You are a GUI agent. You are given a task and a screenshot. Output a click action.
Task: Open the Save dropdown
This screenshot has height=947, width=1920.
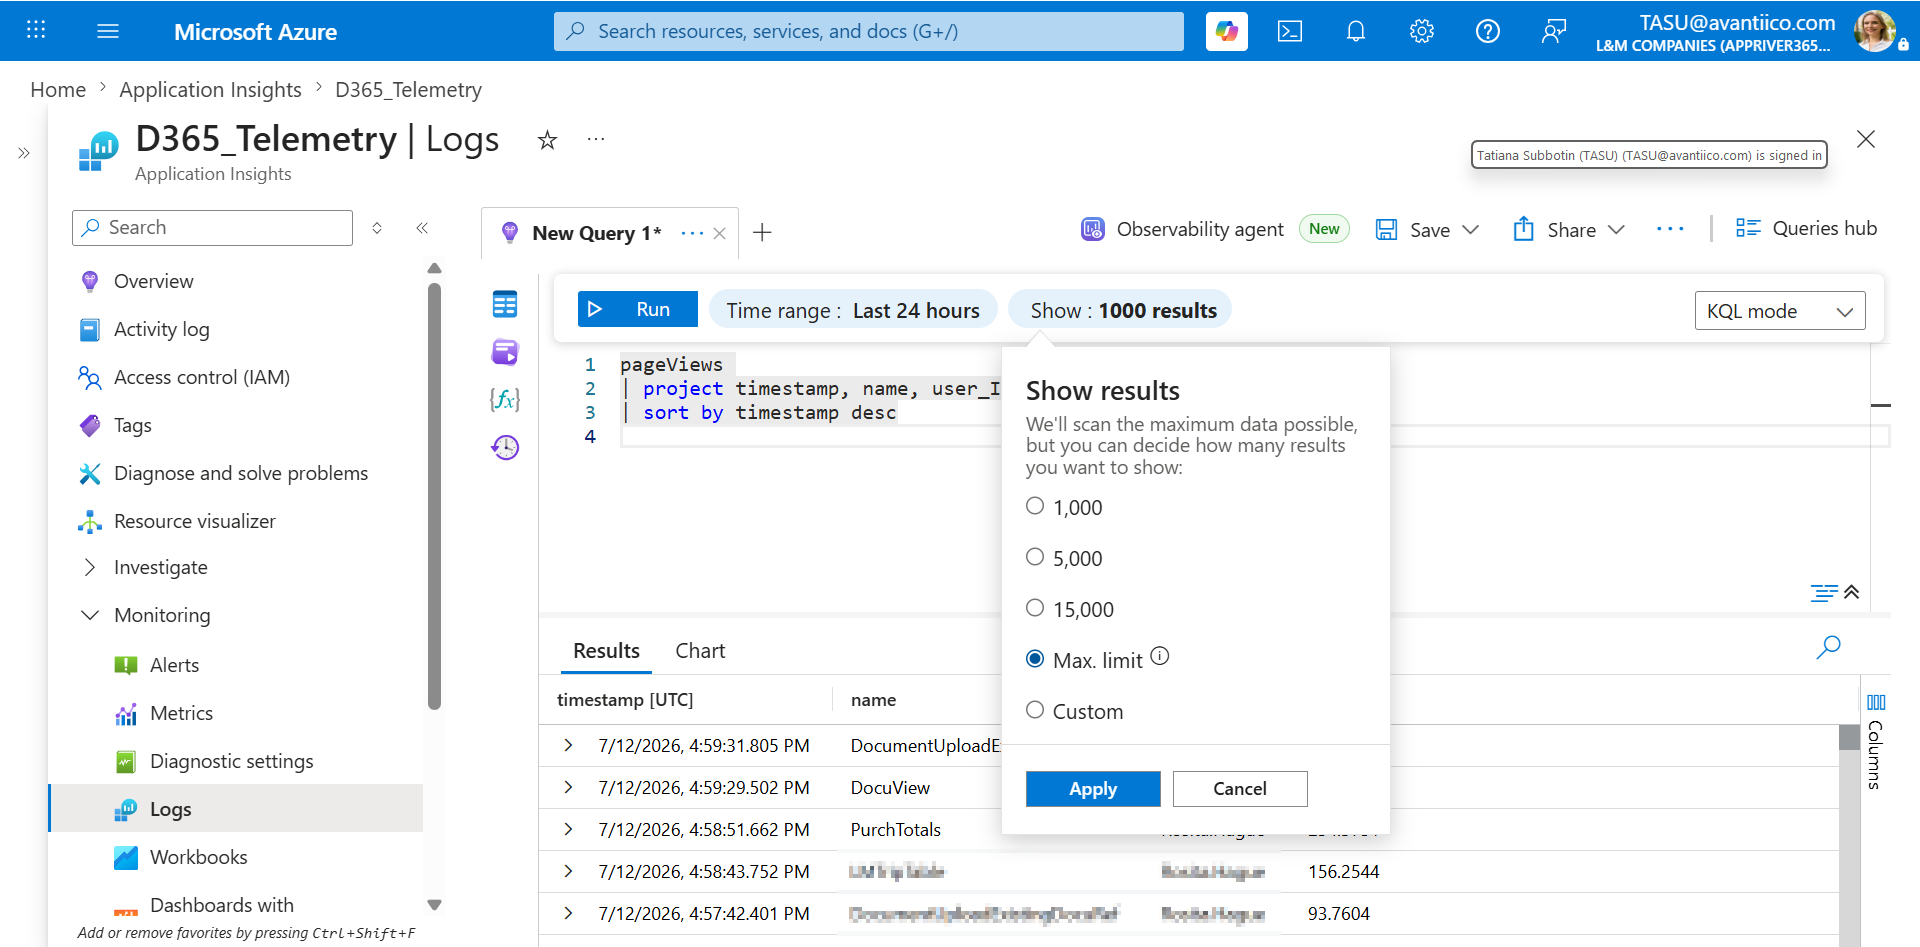(x=1427, y=229)
